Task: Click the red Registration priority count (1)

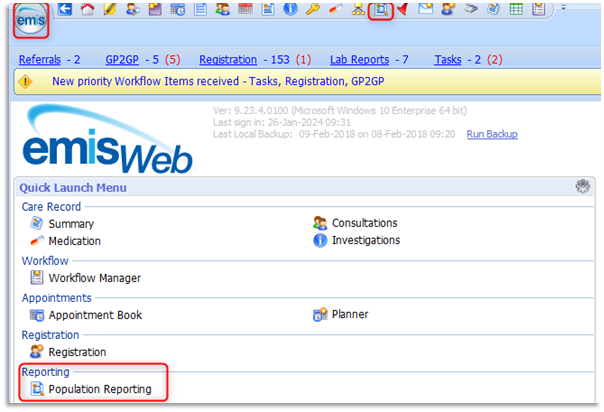Action: point(304,60)
